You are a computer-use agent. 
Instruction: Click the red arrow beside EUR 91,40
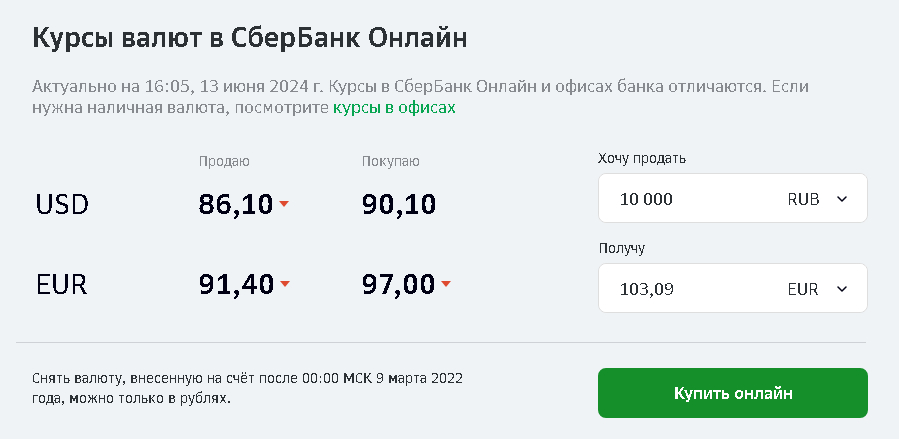[285, 284]
